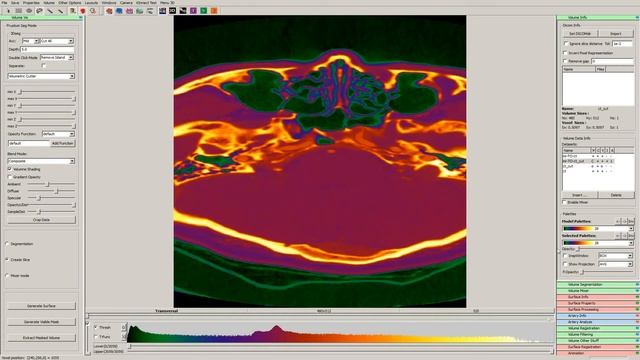Toggle the T-Func checkbox by histogram

(96, 337)
